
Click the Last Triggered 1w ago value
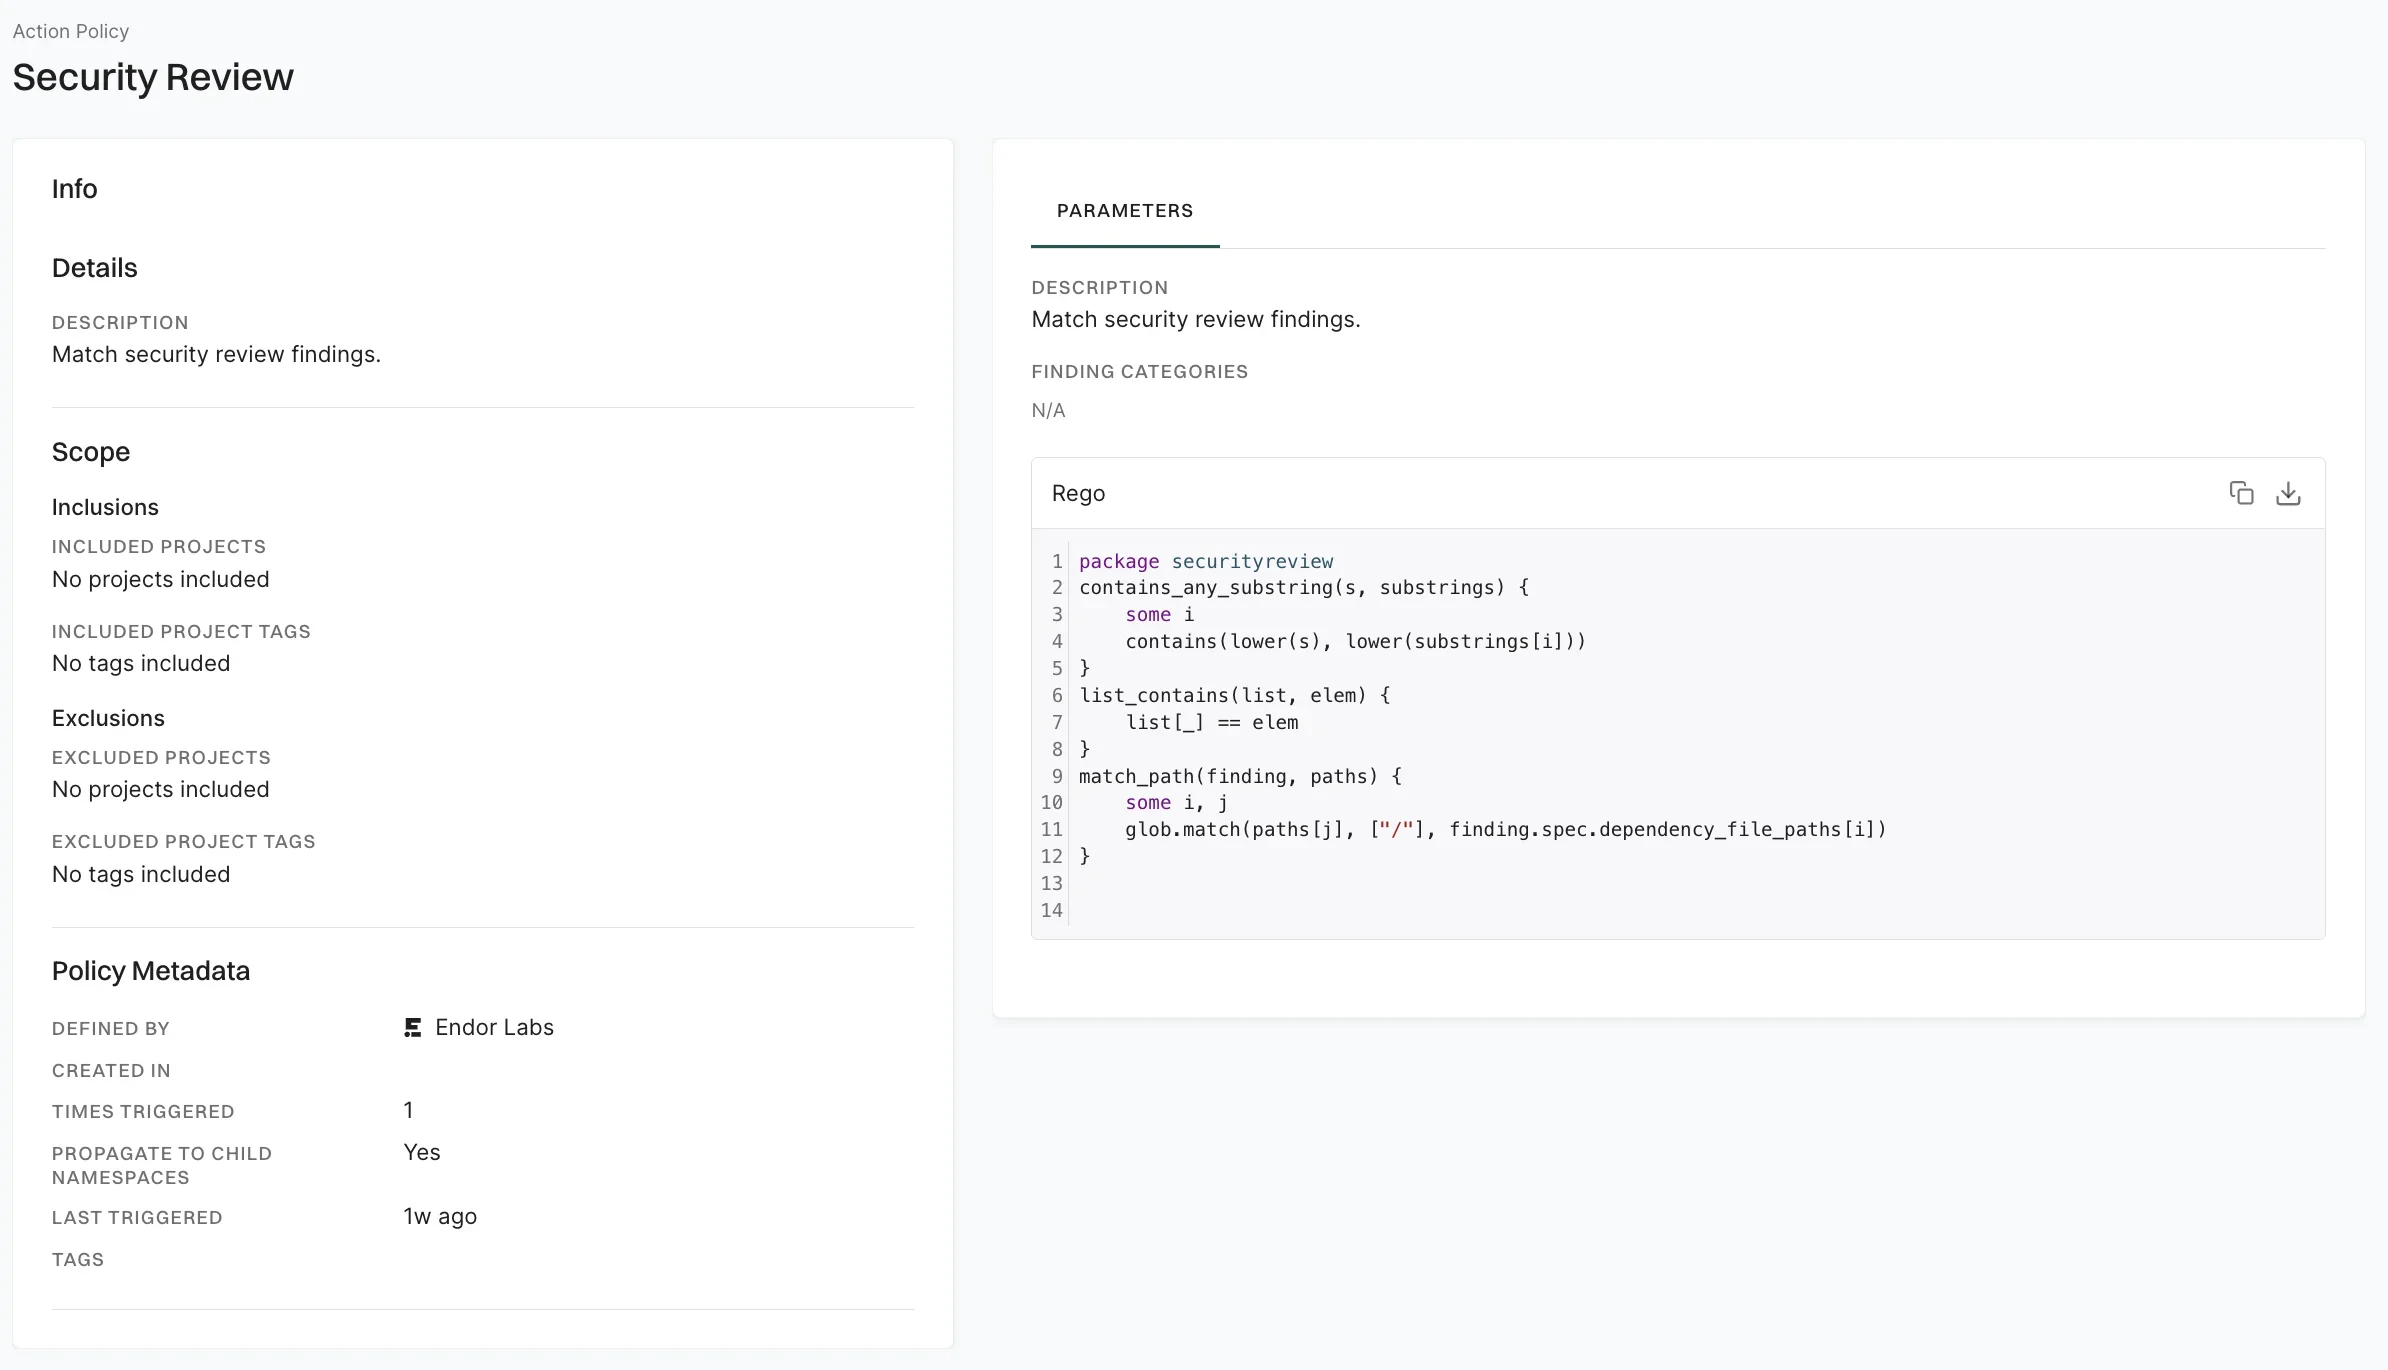[x=440, y=1216]
